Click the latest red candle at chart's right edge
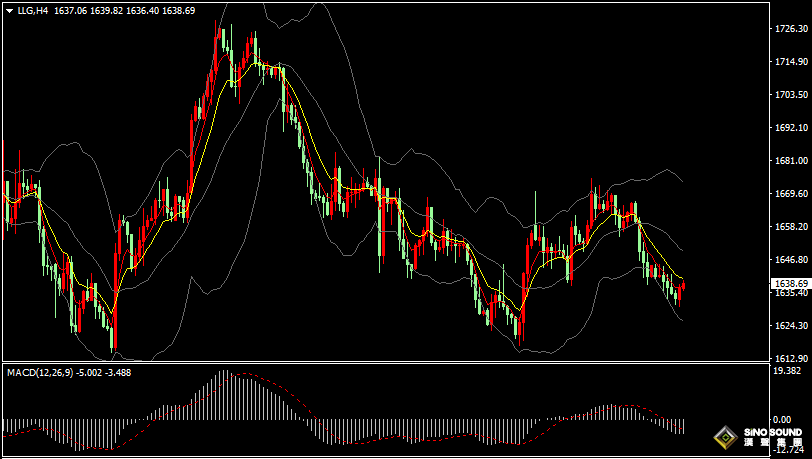This screenshot has height=459, width=812. click(x=684, y=288)
